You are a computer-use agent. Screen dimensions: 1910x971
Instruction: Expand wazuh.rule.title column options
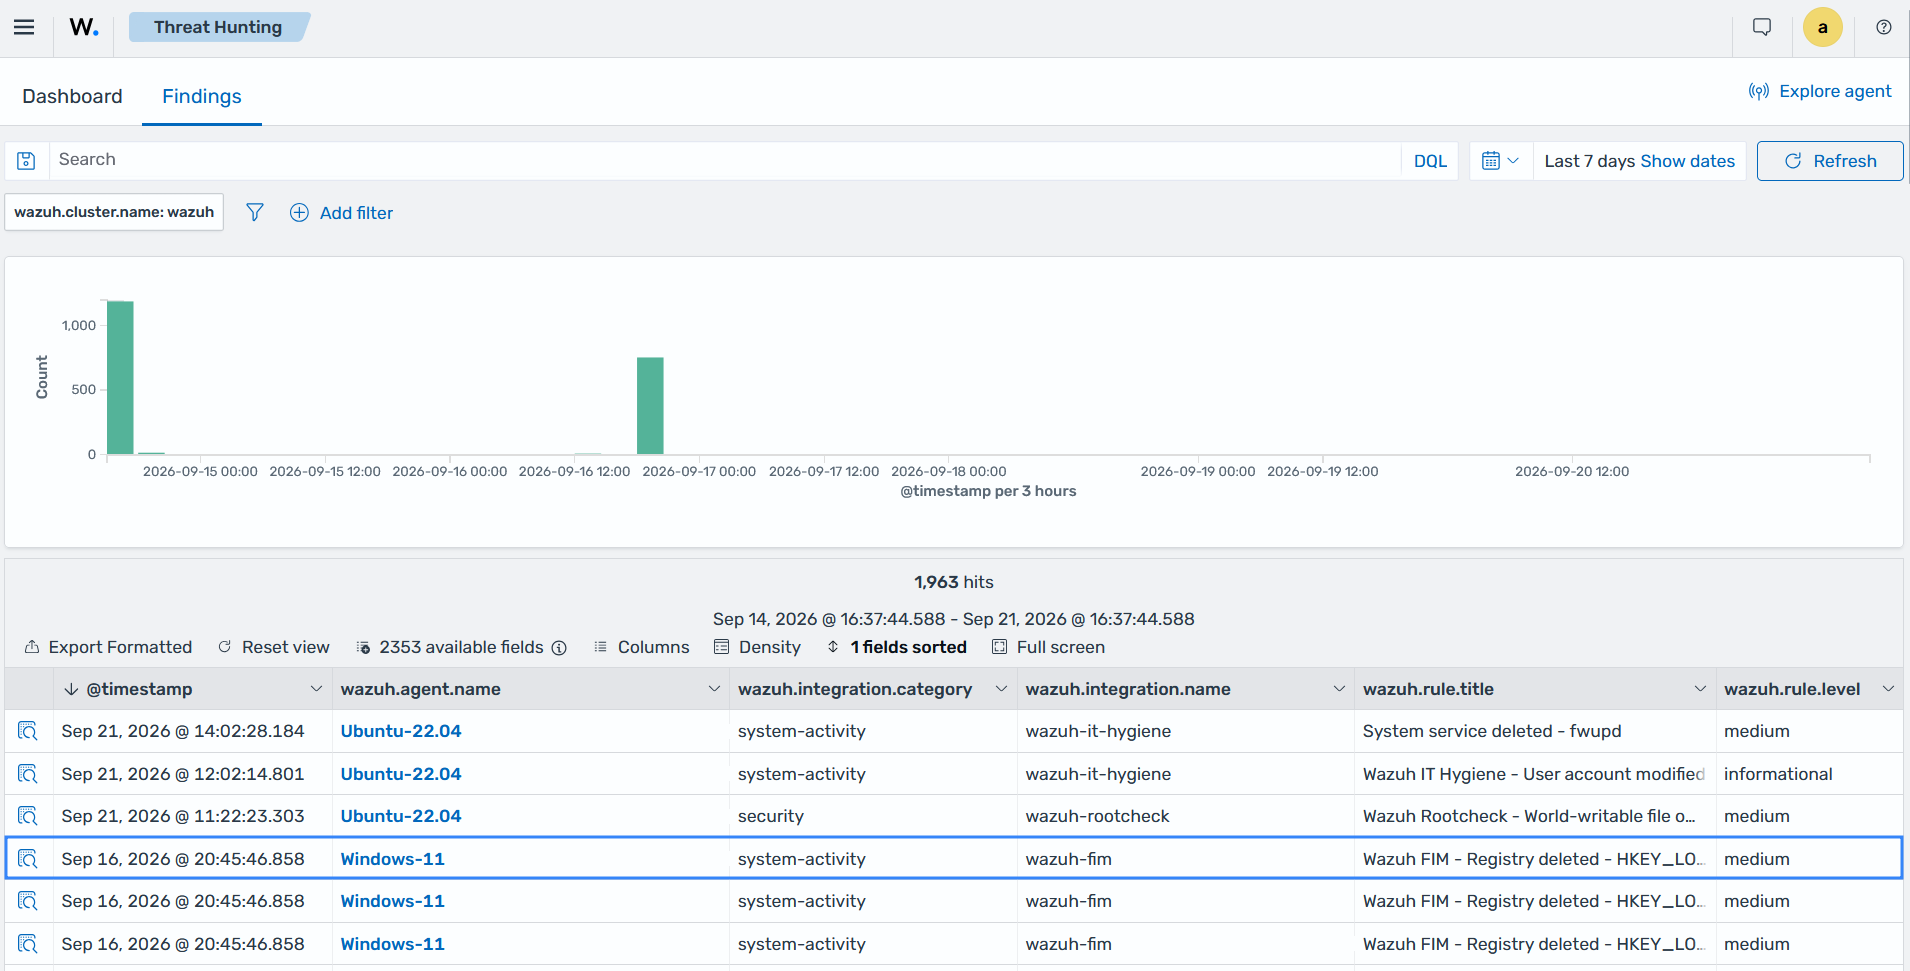(1700, 689)
